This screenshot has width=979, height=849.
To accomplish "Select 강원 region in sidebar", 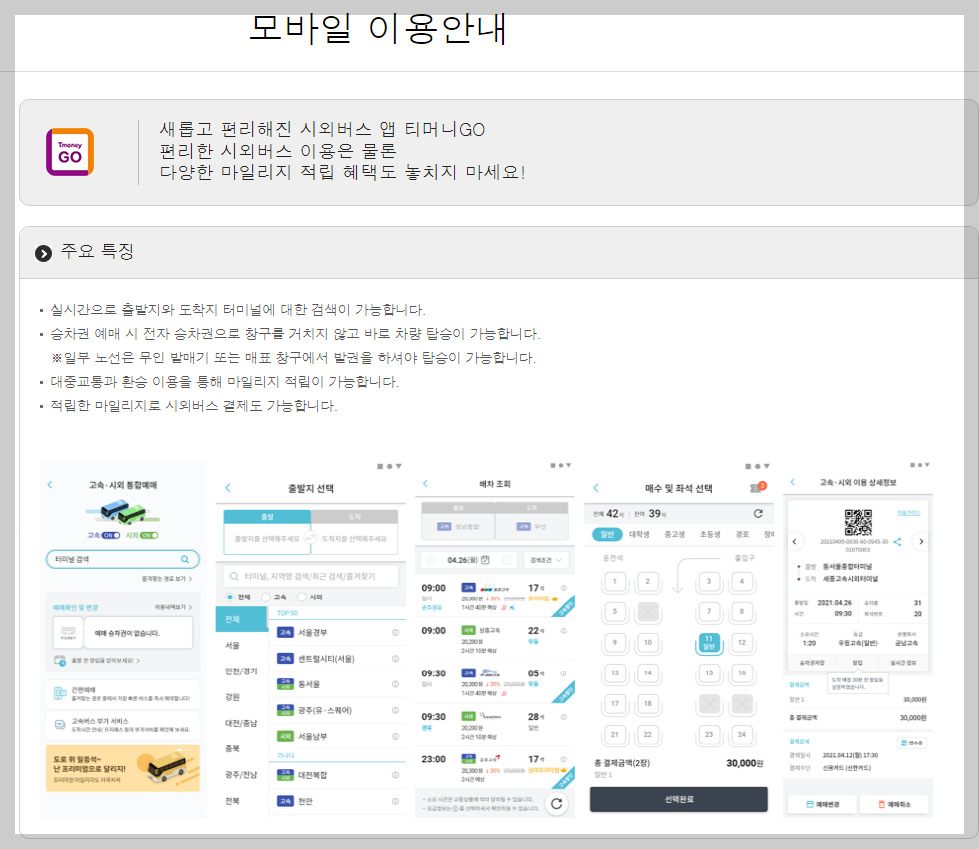I will [x=232, y=697].
